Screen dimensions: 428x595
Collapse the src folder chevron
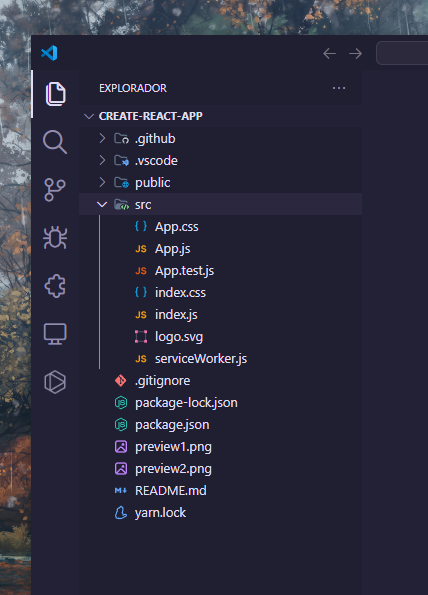102,205
